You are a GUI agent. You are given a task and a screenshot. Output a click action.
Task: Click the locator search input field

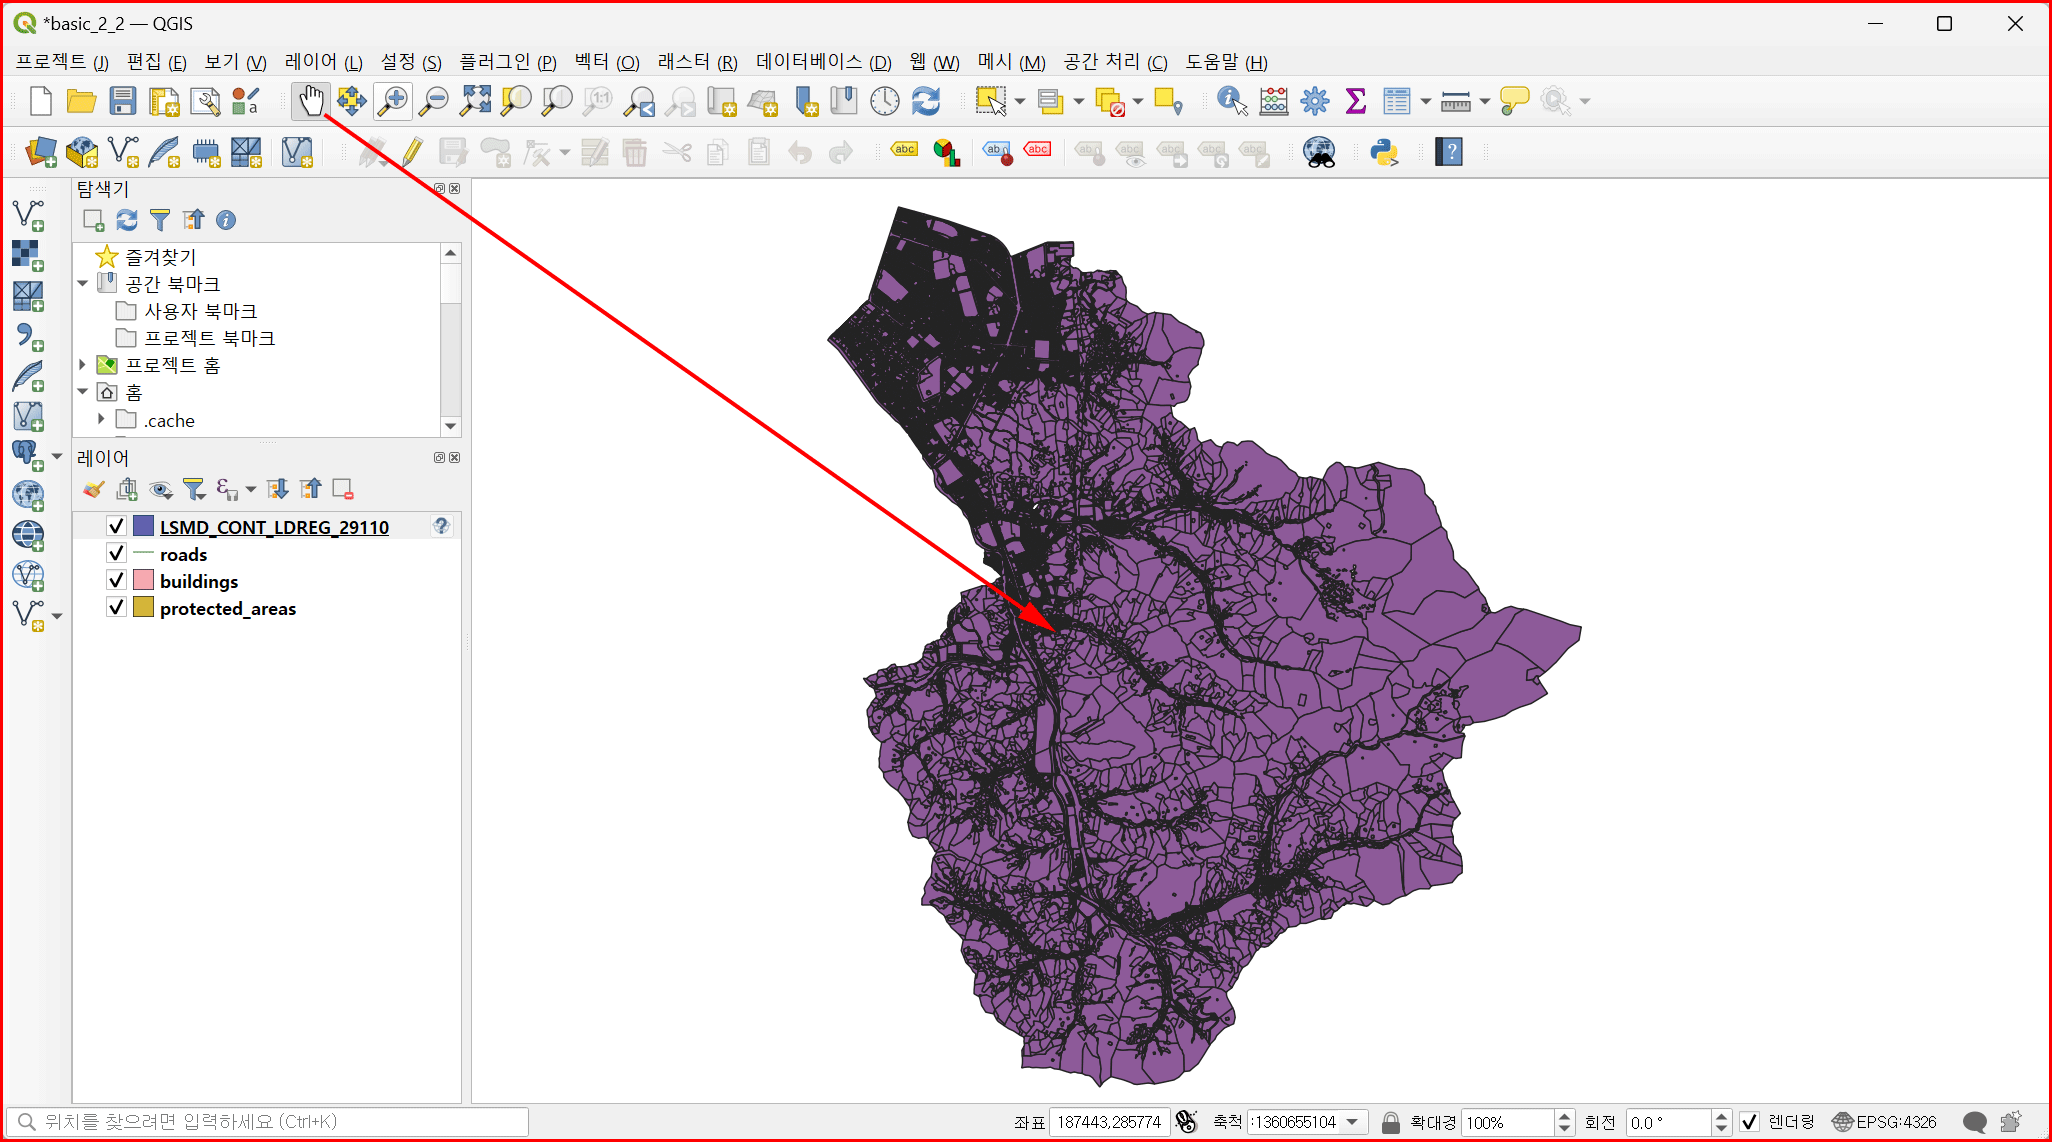[270, 1122]
